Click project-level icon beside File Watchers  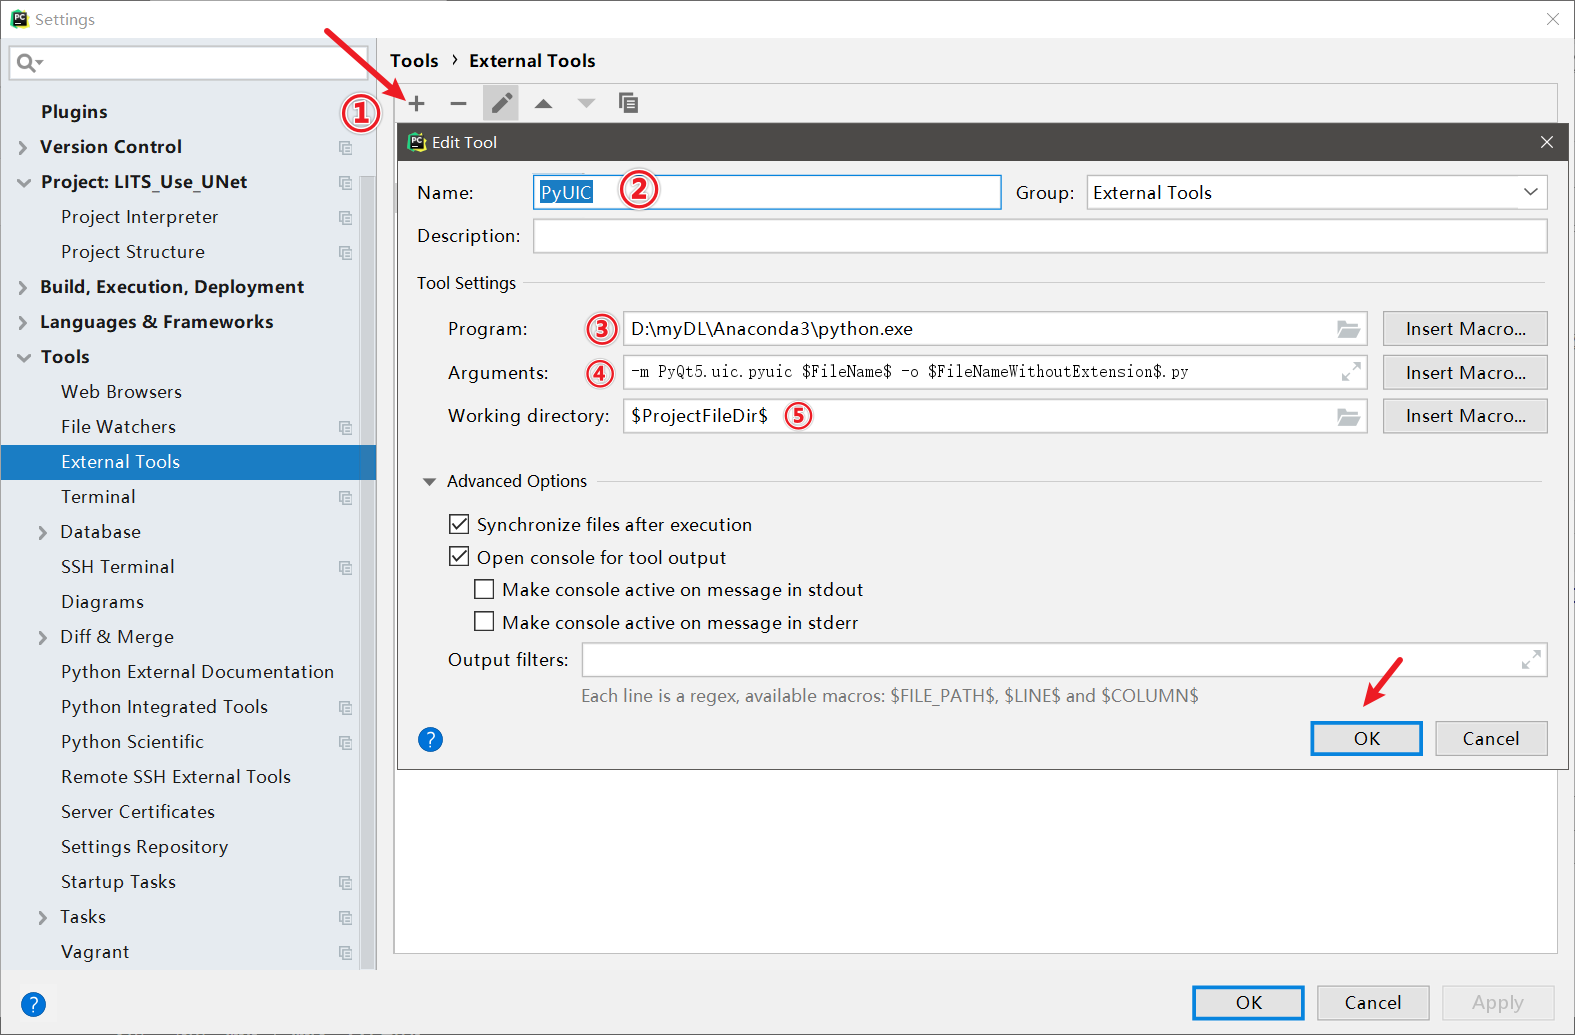(345, 428)
